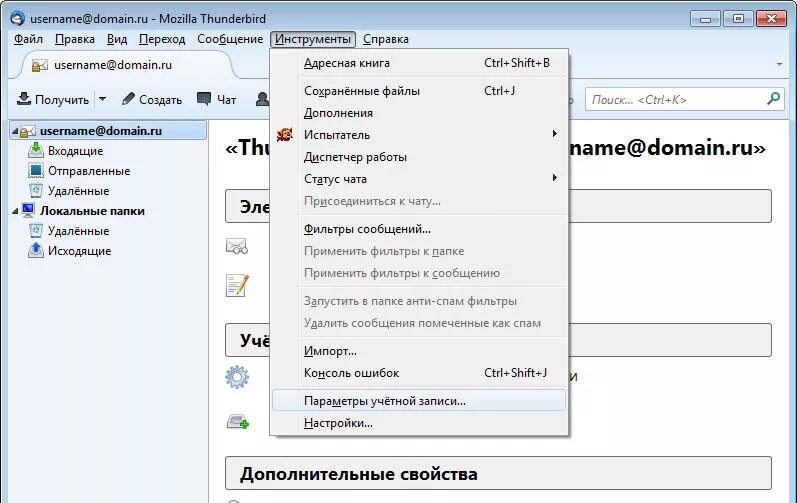Select Удалённые under Локальные папки

(109, 231)
